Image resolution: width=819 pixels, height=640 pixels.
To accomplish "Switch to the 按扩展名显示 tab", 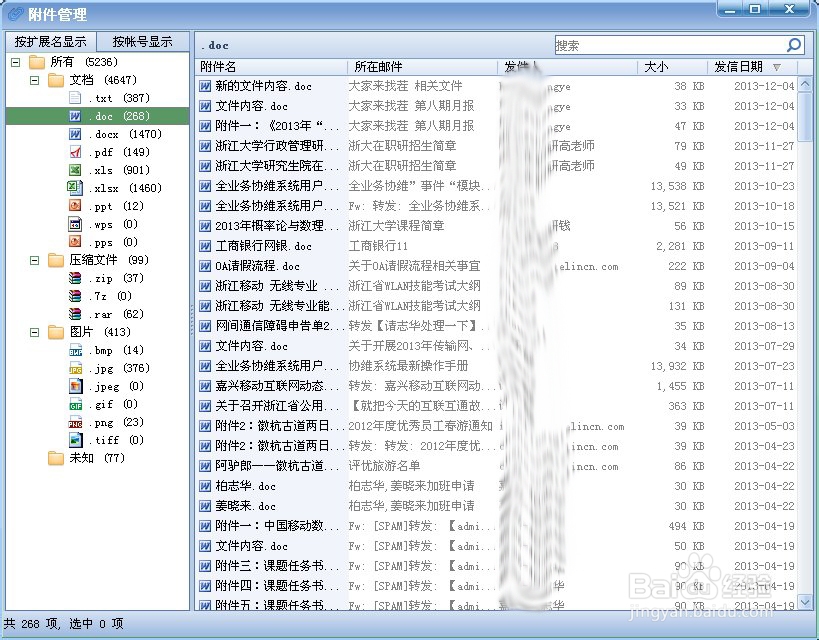I will tap(49, 42).
